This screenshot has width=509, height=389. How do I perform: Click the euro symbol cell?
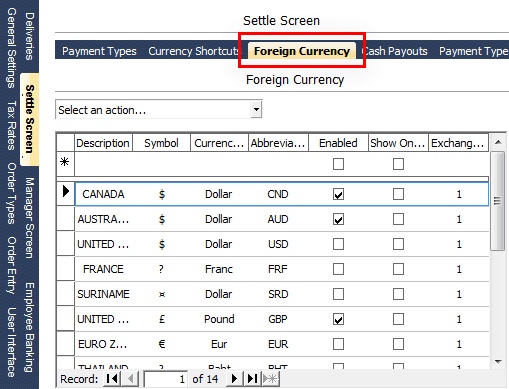click(x=162, y=344)
